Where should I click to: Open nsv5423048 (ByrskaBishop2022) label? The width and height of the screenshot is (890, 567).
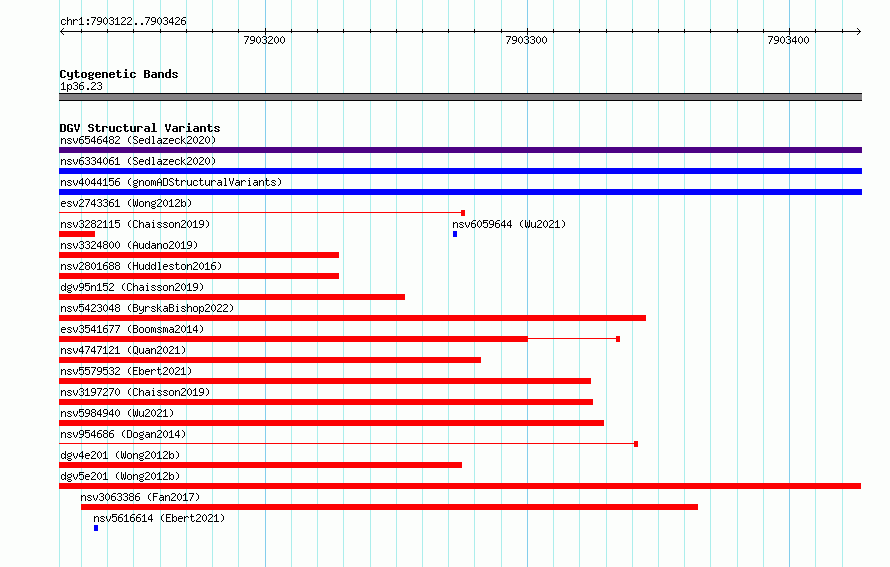[147, 308]
